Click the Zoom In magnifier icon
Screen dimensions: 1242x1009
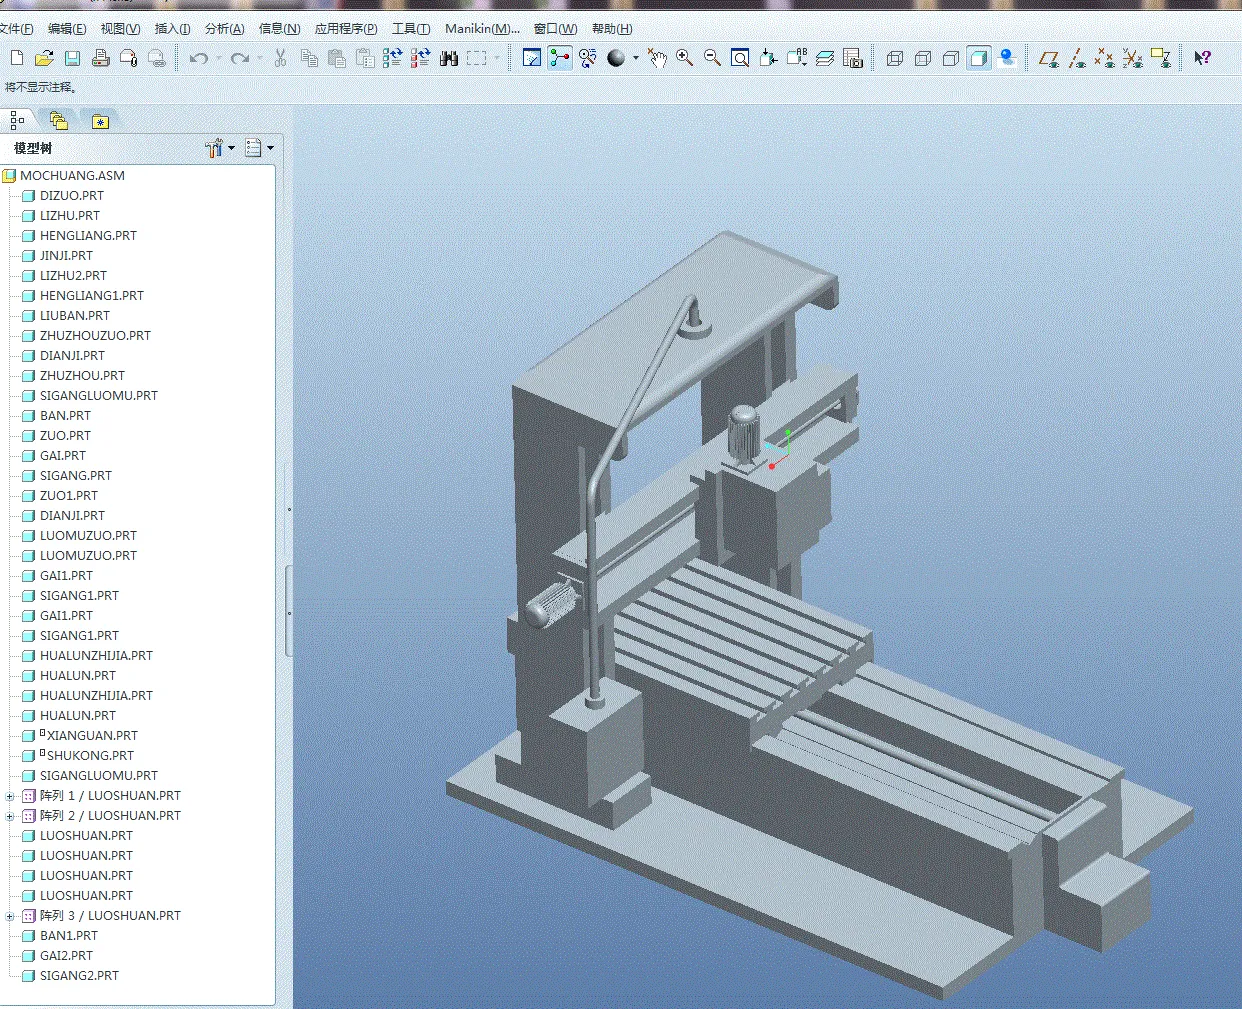tap(685, 58)
